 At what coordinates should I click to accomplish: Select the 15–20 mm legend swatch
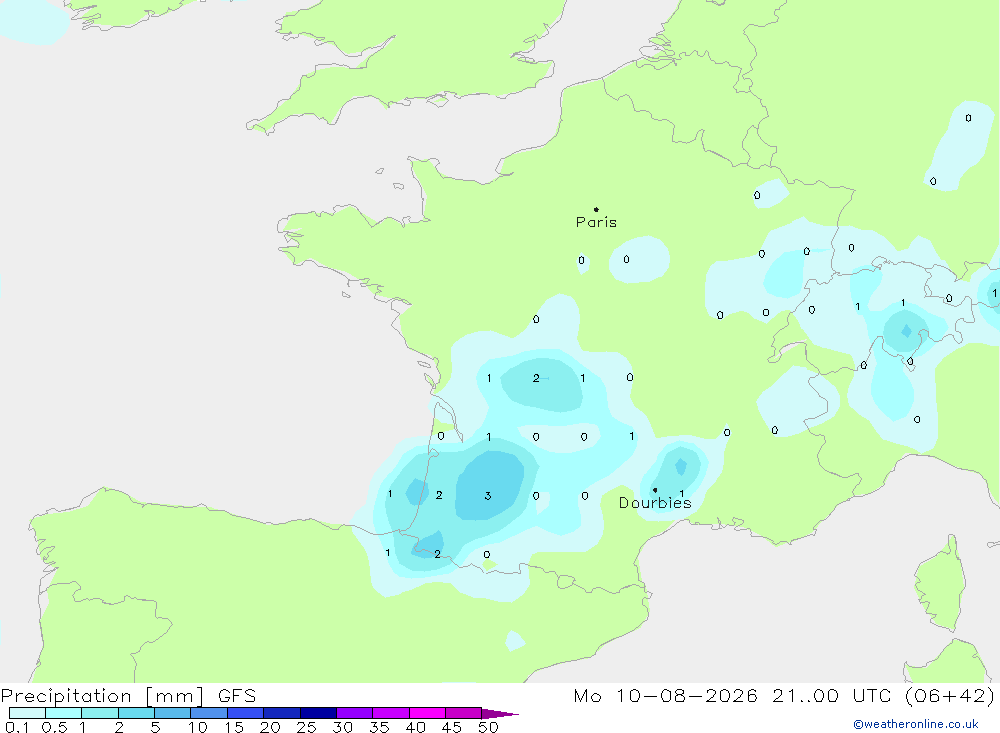point(245,713)
